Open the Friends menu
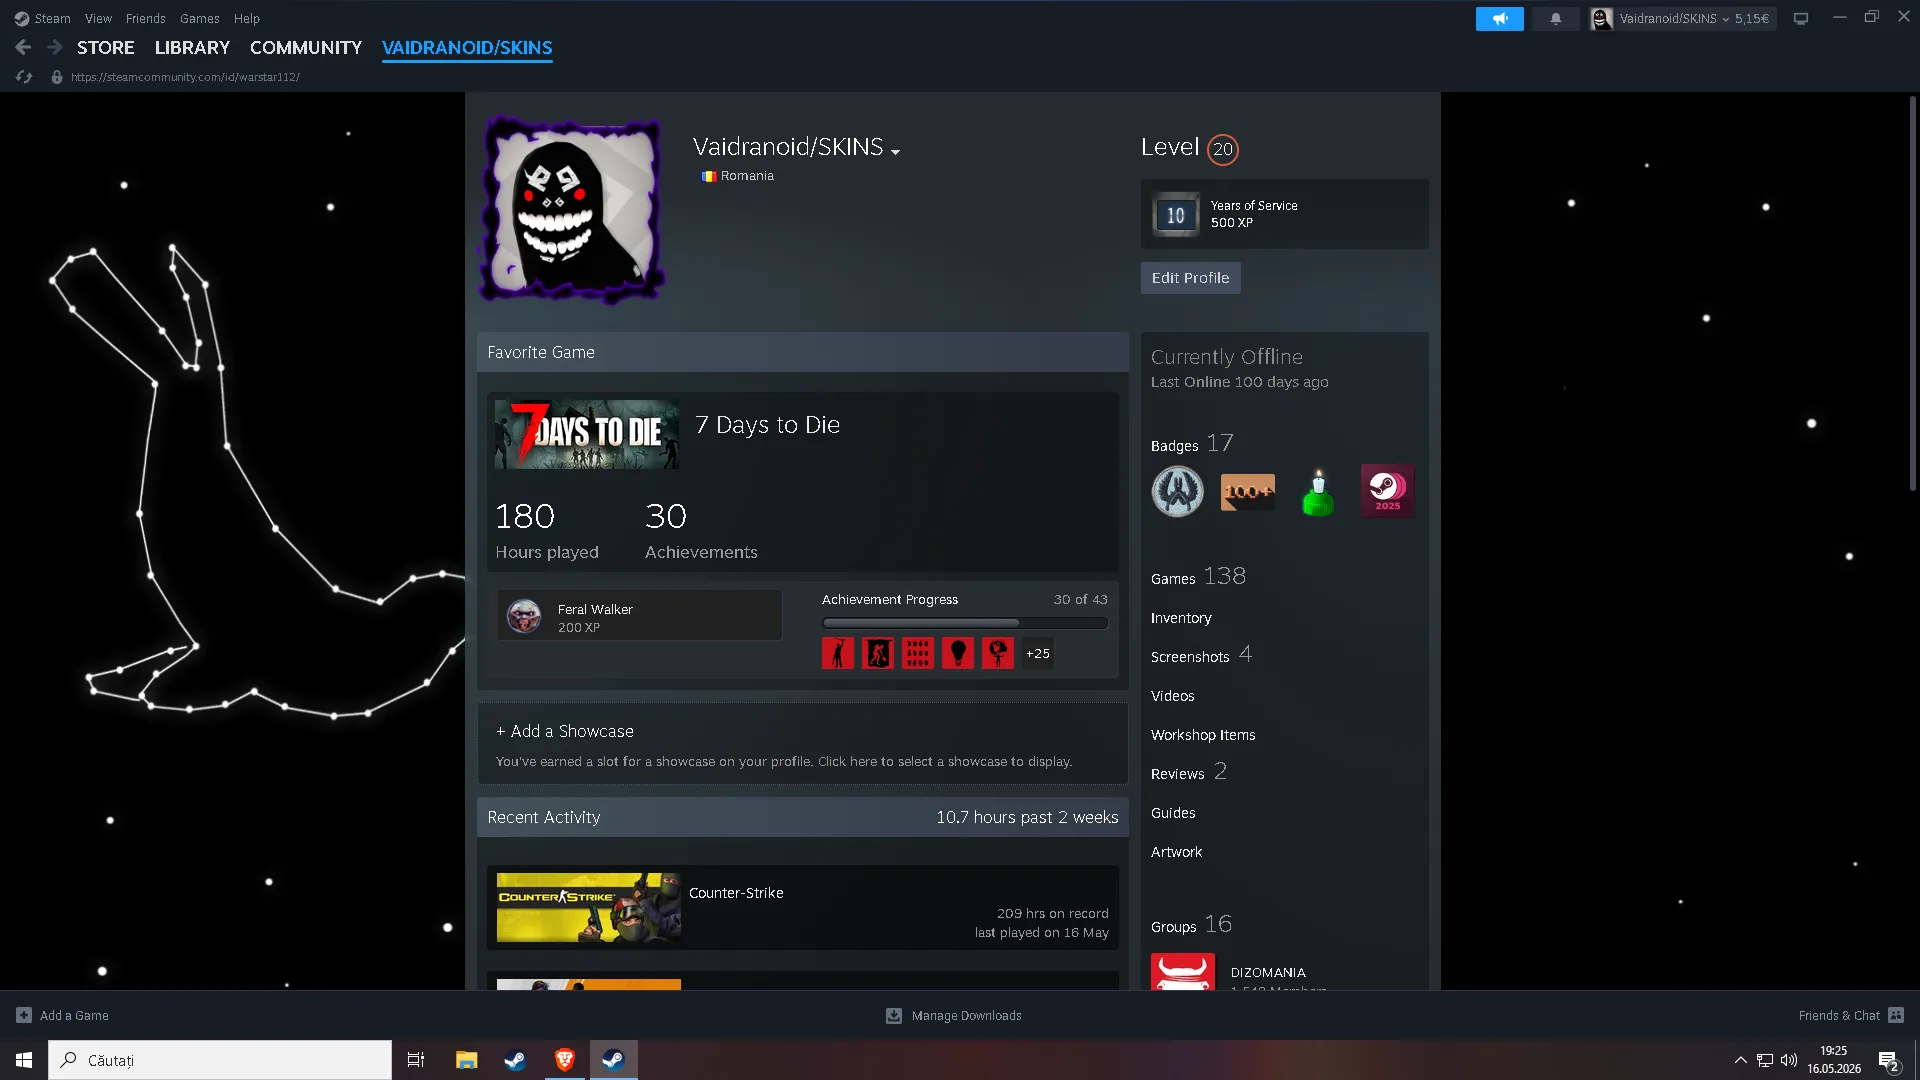Screen dimensions: 1920x1080 pyautogui.click(x=145, y=18)
